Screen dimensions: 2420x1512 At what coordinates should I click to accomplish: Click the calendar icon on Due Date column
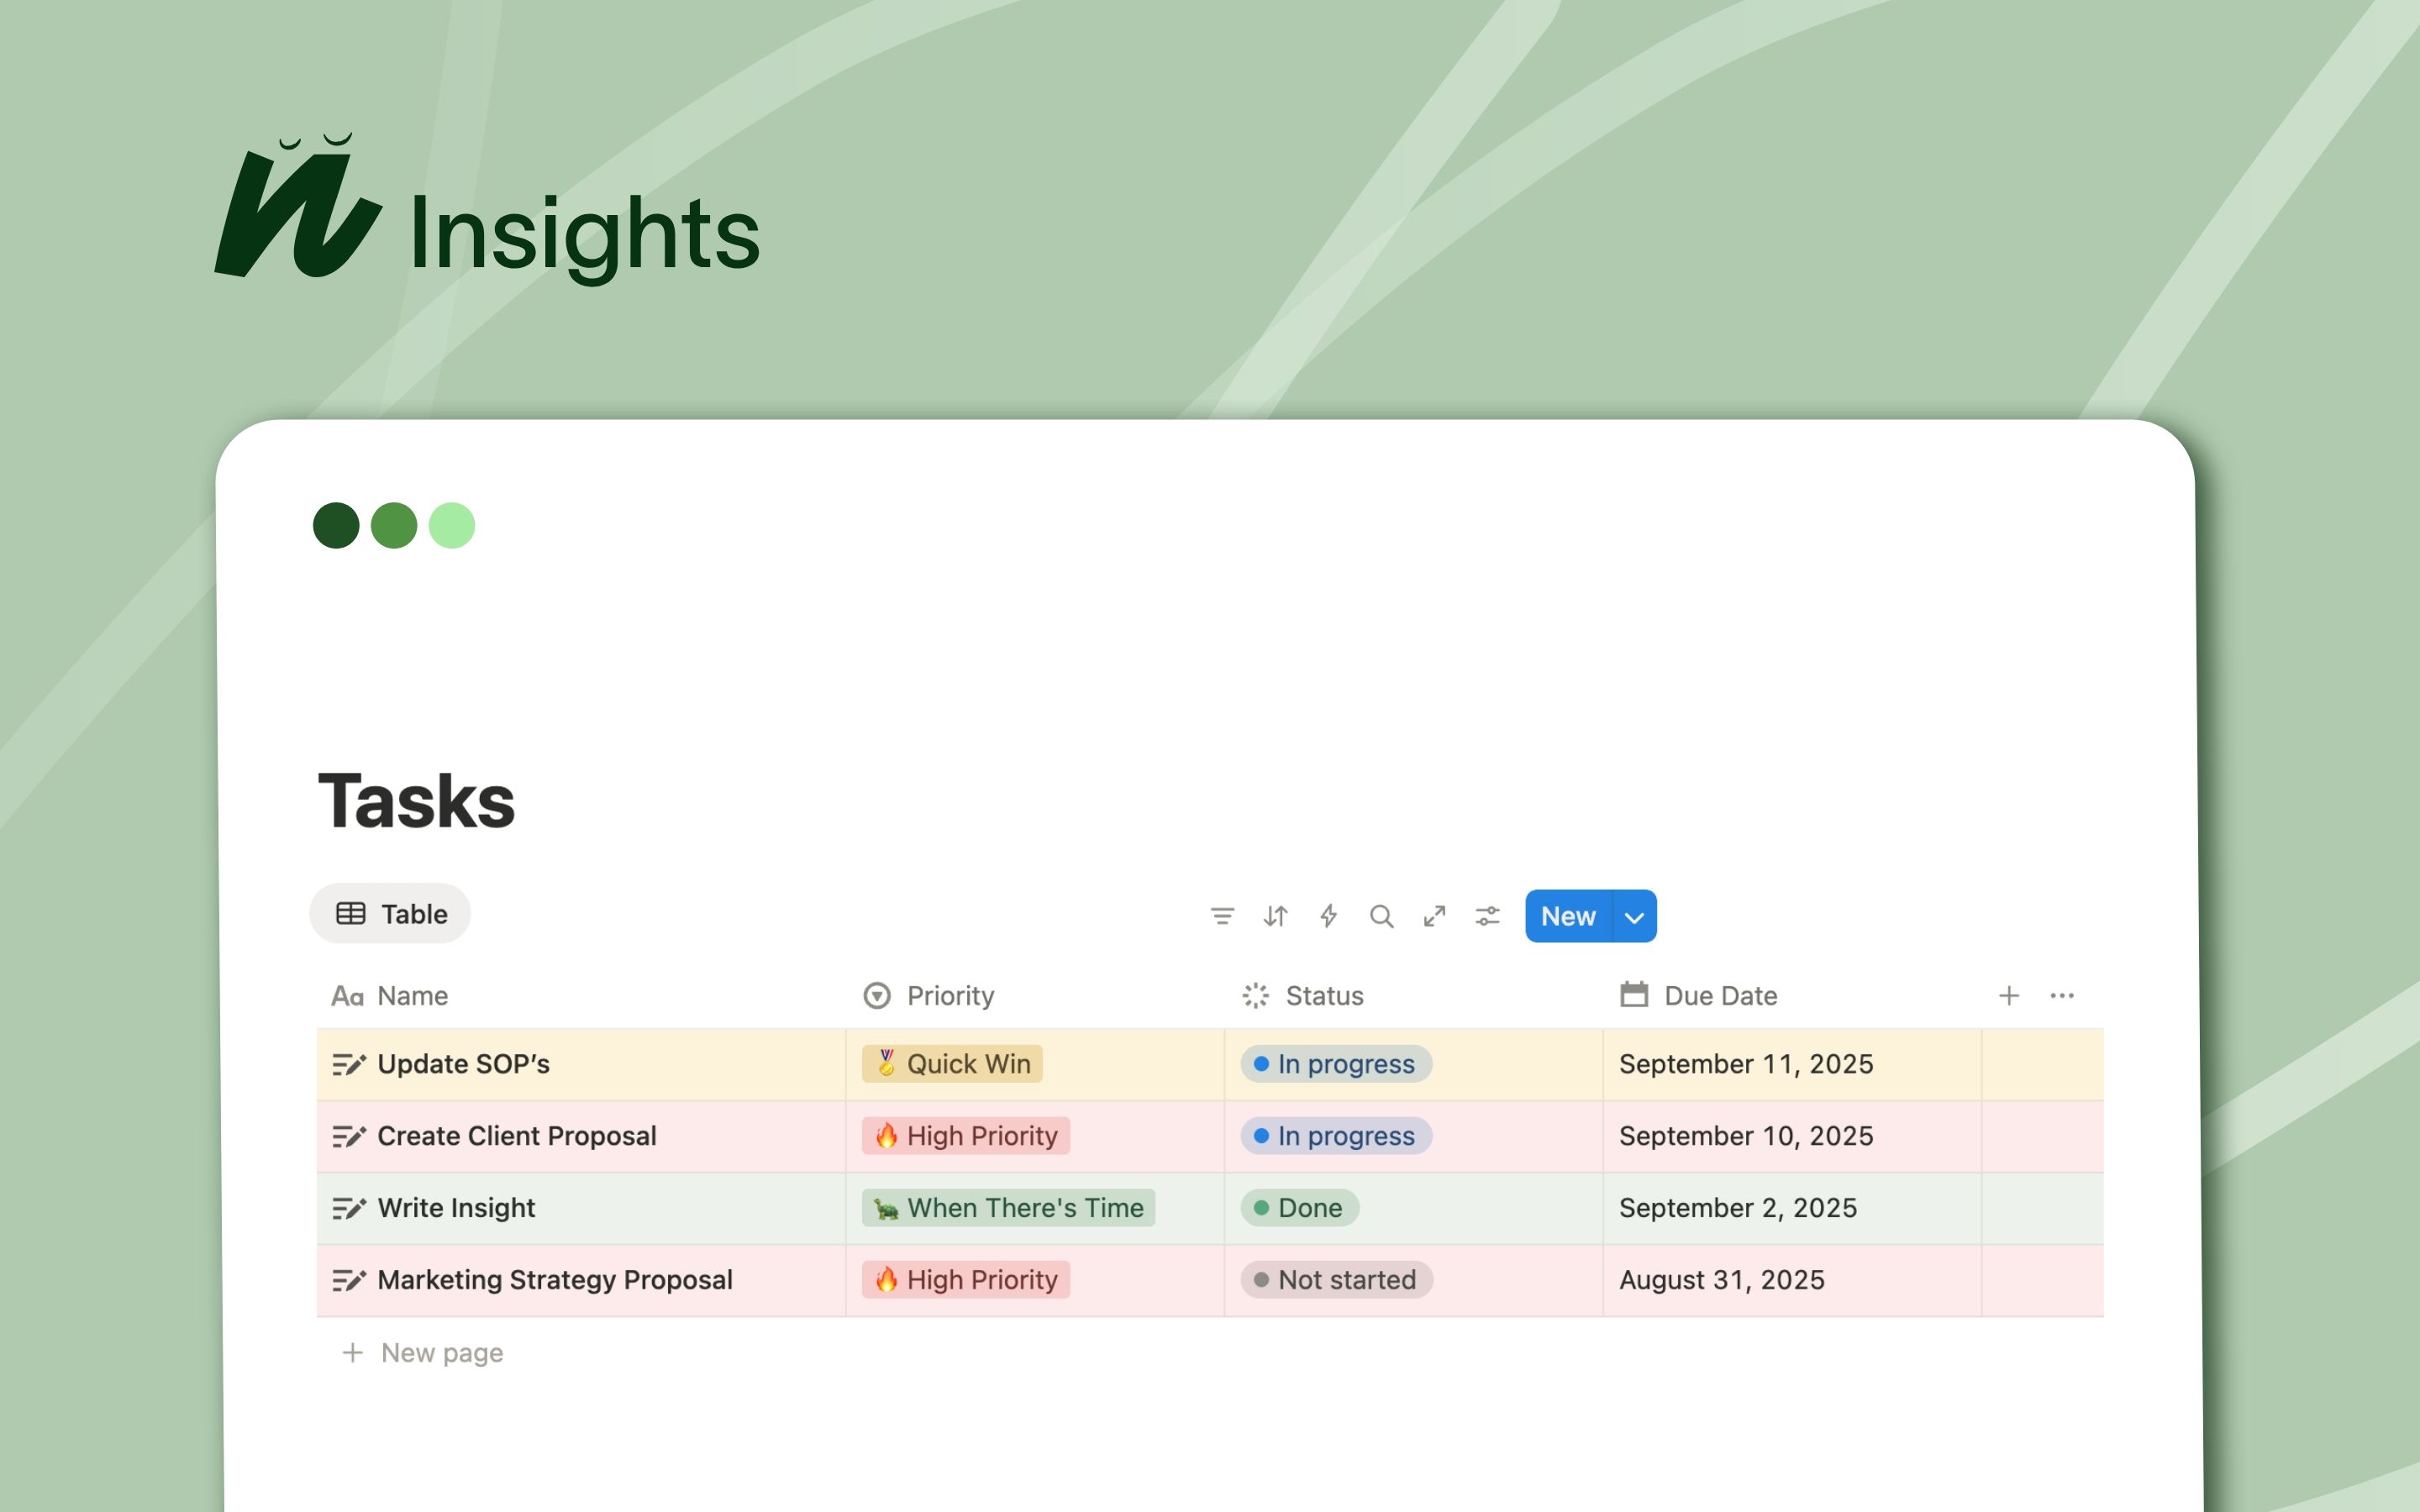[x=1634, y=995]
